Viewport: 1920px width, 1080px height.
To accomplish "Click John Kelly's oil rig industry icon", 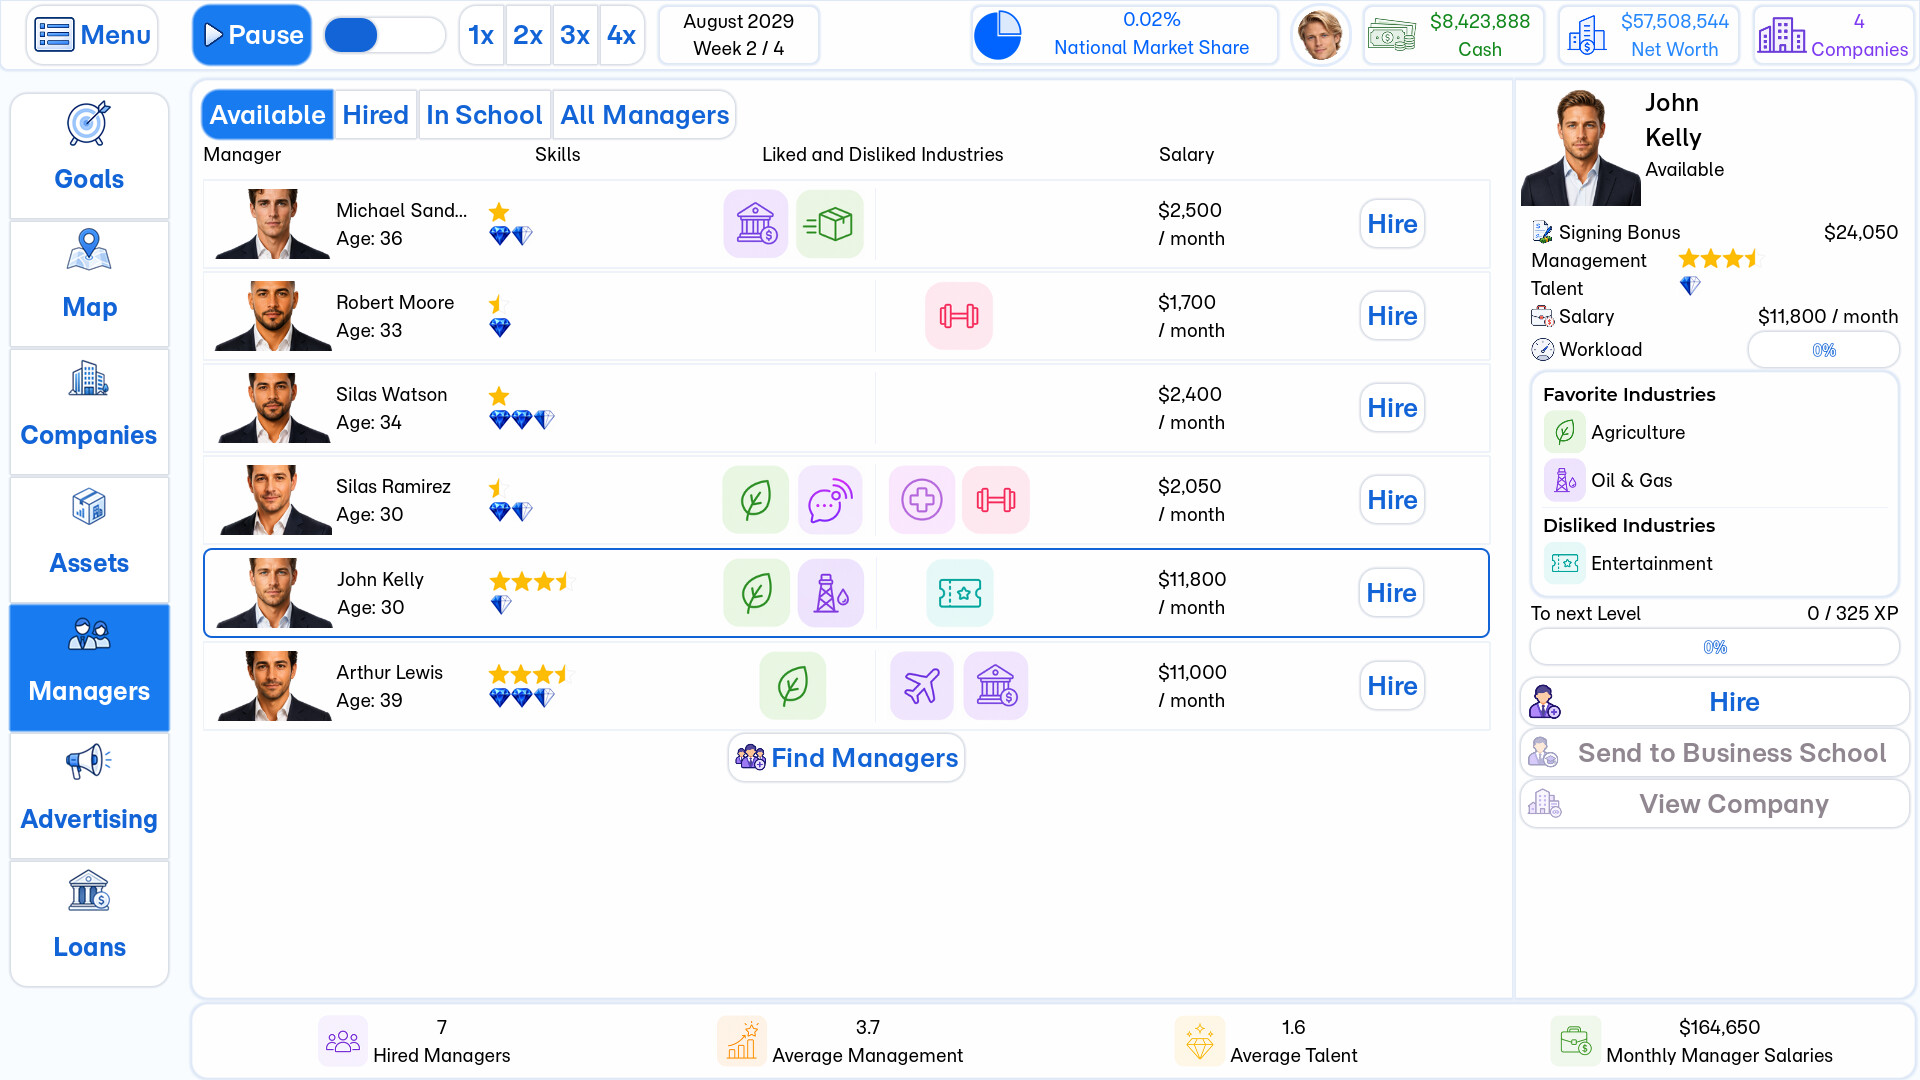I will click(831, 593).
